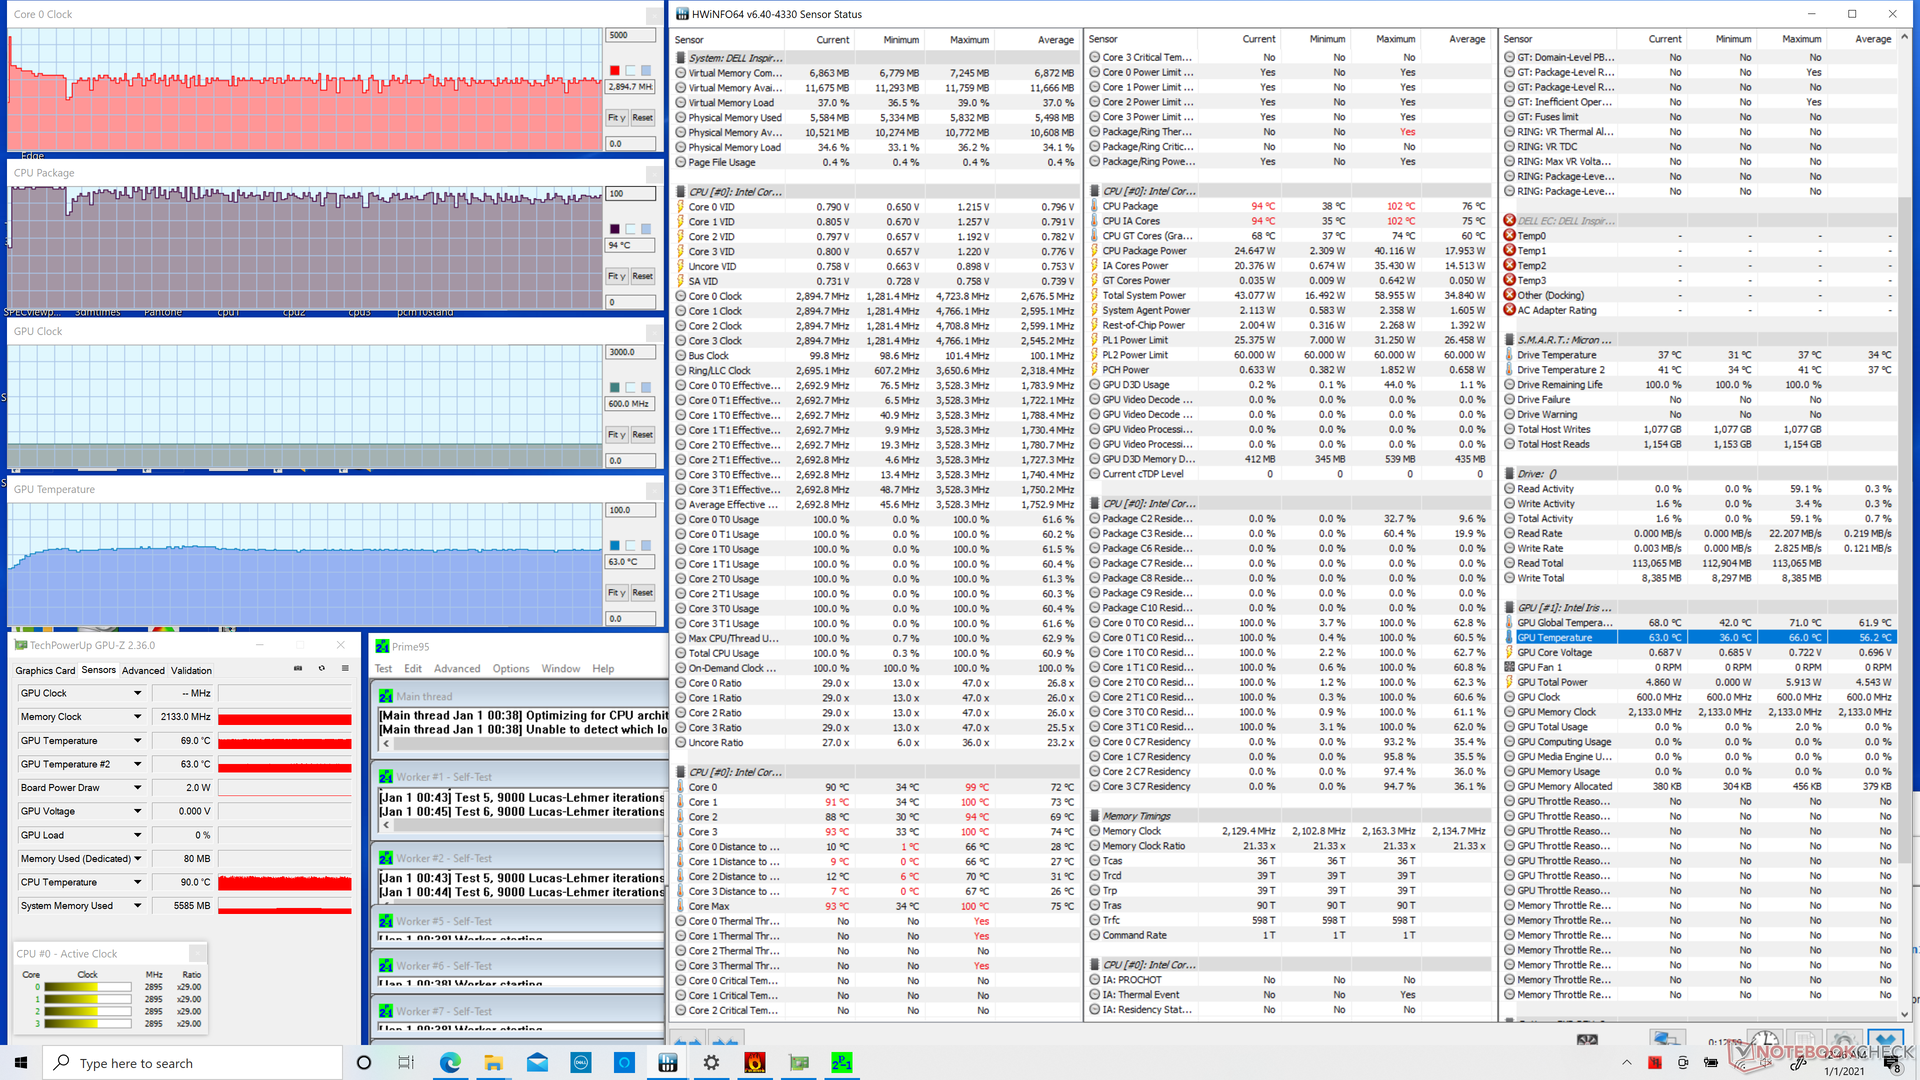Select the blue swatch in GPU Temperature graph
The width and height of the screenshot is (1920, 1080).
coord(614,545)
